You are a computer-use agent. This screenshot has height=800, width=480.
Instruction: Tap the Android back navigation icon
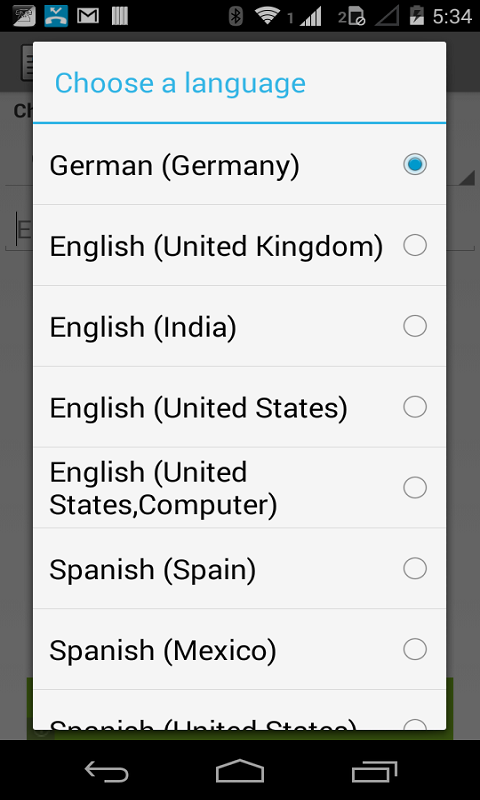106,770
